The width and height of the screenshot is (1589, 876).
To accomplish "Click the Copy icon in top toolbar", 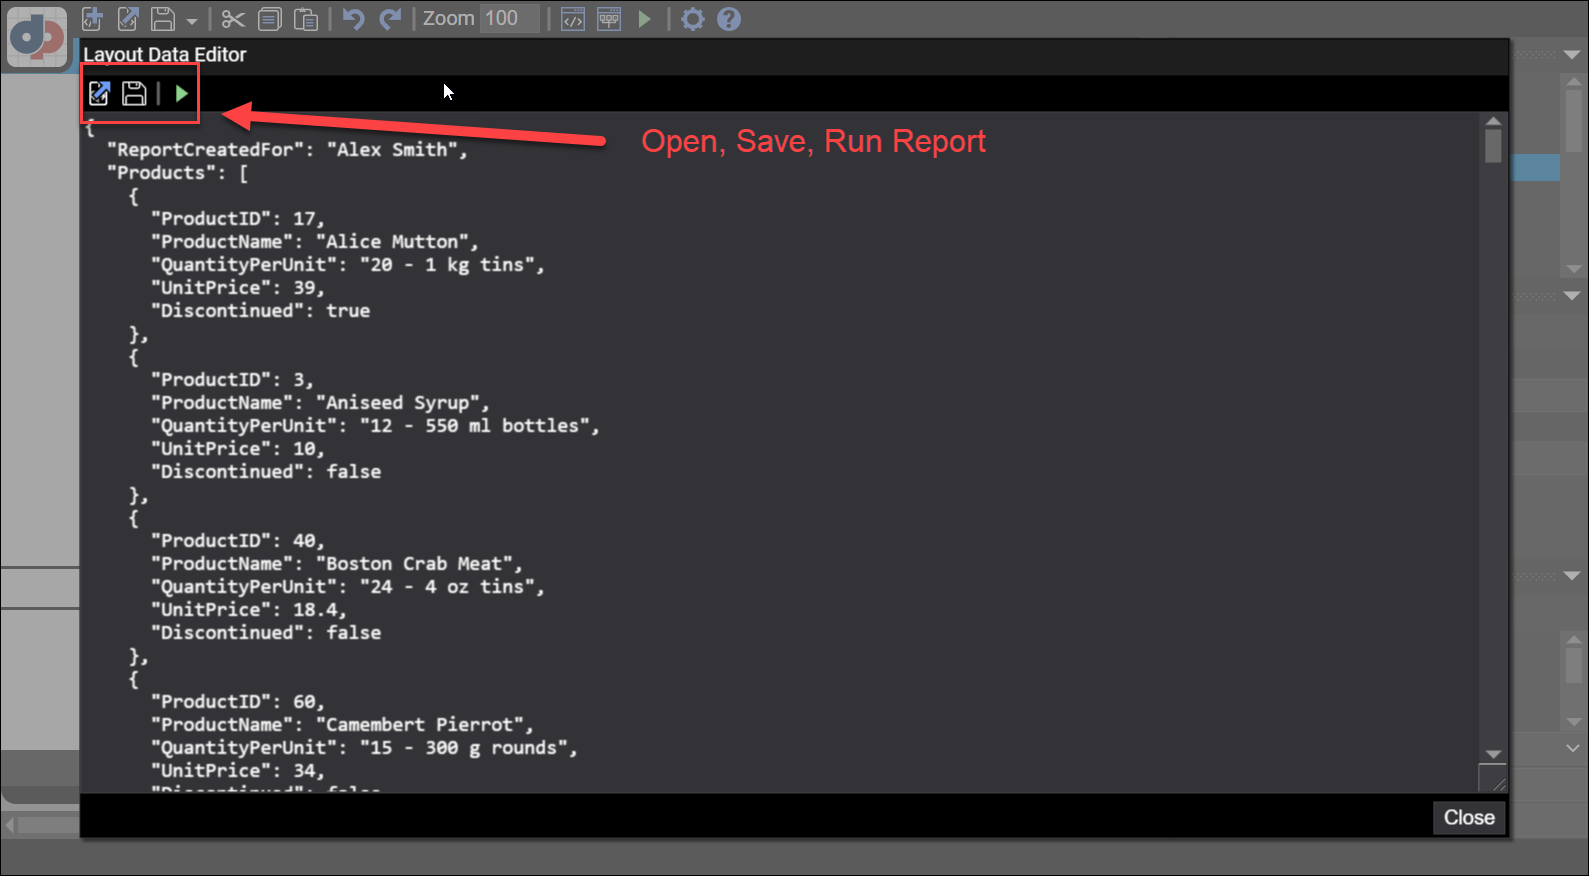I will pyautogui.click(x=269, y=19).
